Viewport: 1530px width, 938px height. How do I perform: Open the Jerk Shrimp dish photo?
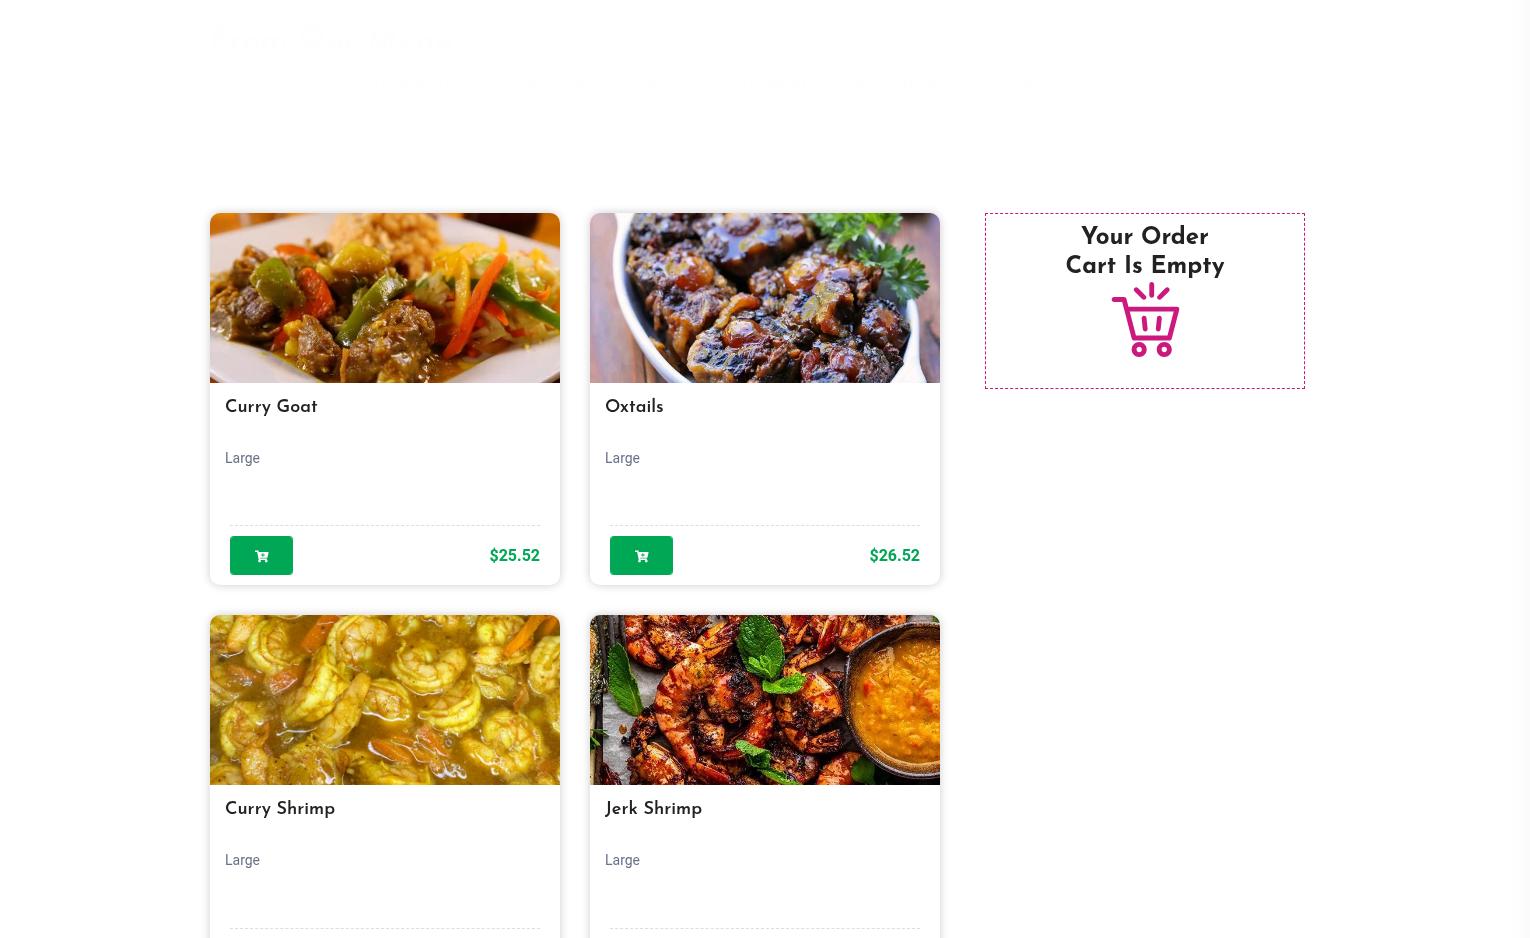pyautogui.click(x=765, y=700)
